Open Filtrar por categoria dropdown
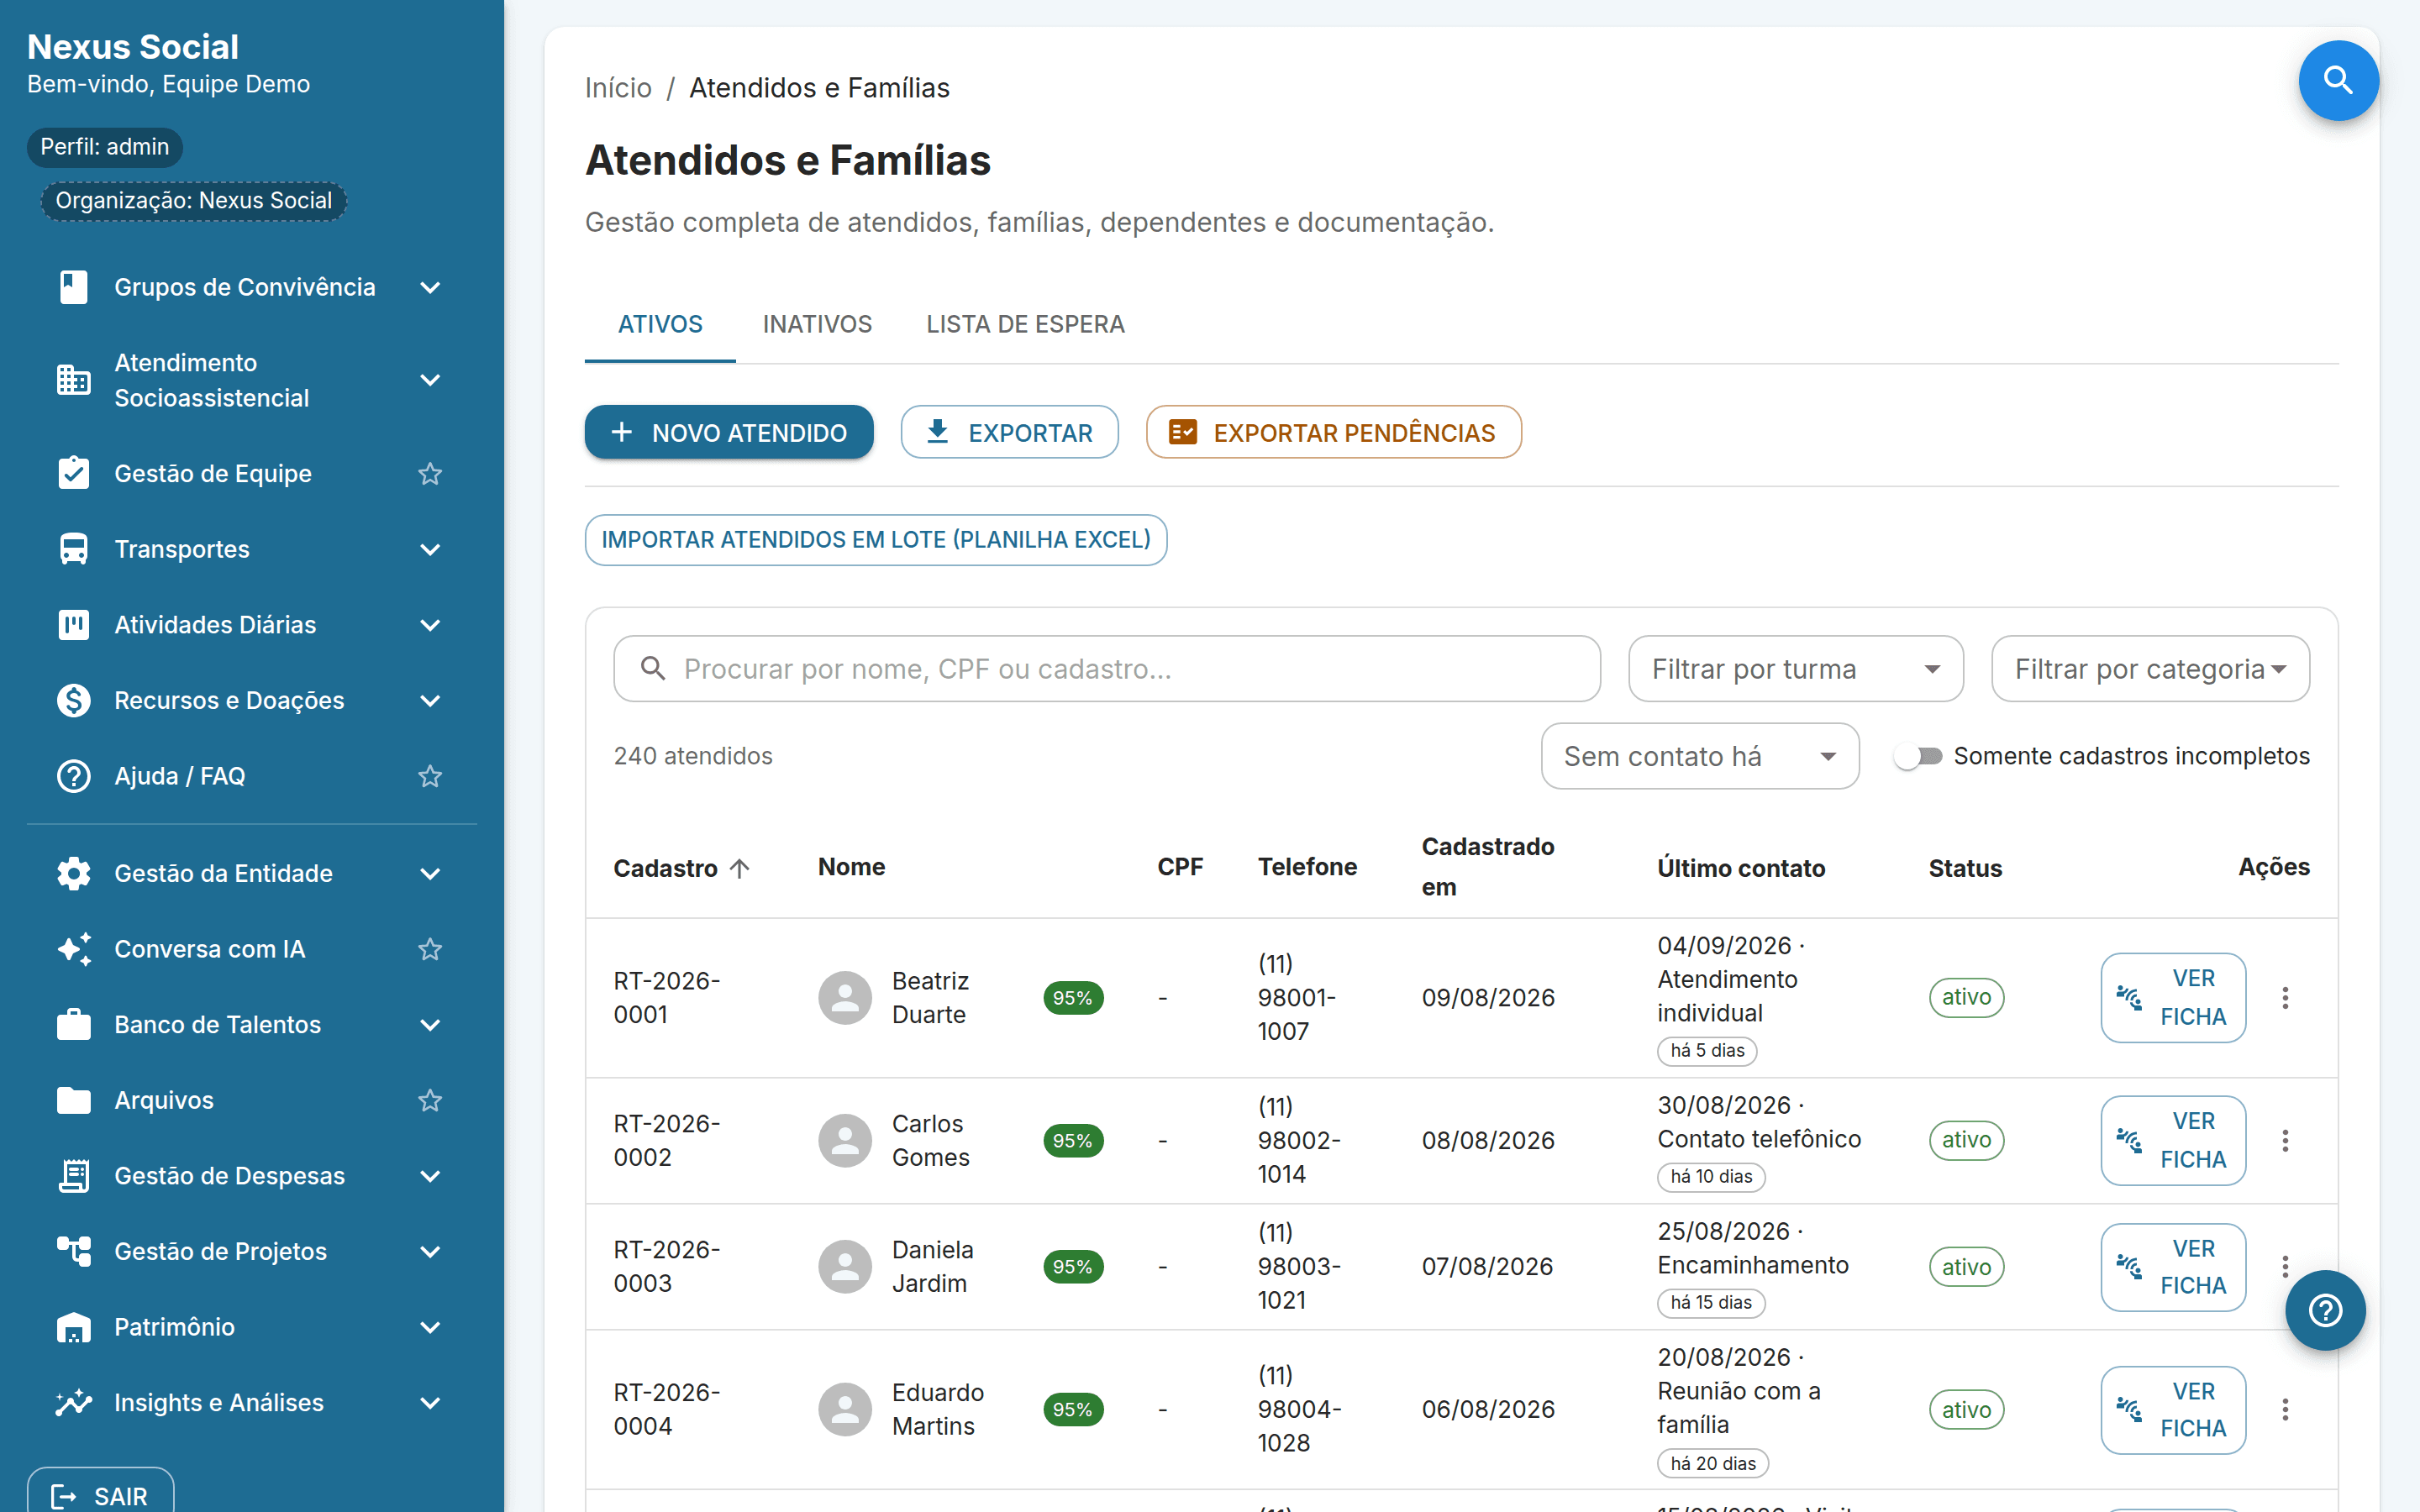The height and width of the screenshot is (1512, 2420). pyautogui.click(x=2150, y=669)
